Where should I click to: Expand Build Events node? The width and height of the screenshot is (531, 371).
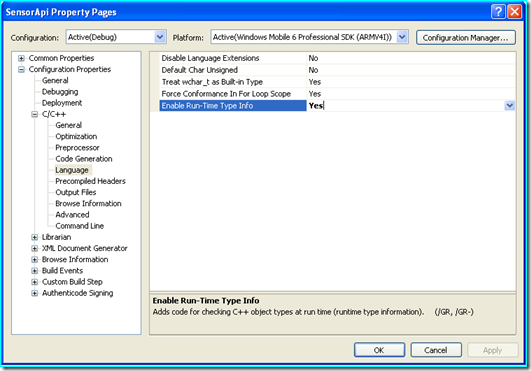[x=35, y=271]
